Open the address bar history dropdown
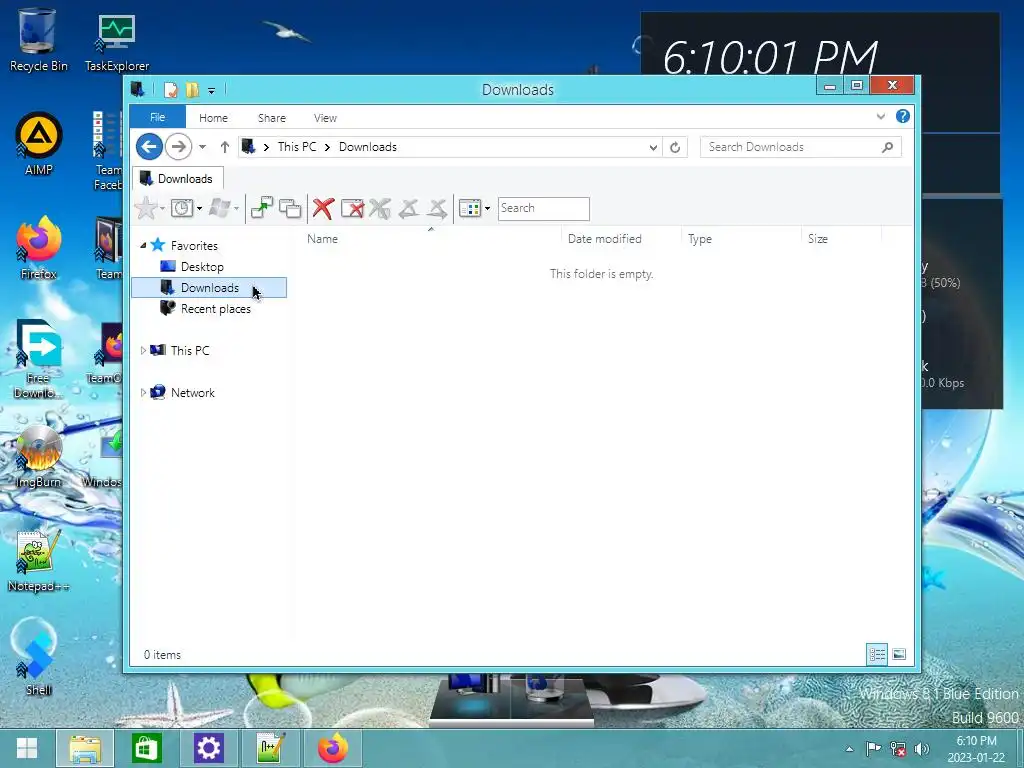1024x768 pixels. tap(653, 148)
